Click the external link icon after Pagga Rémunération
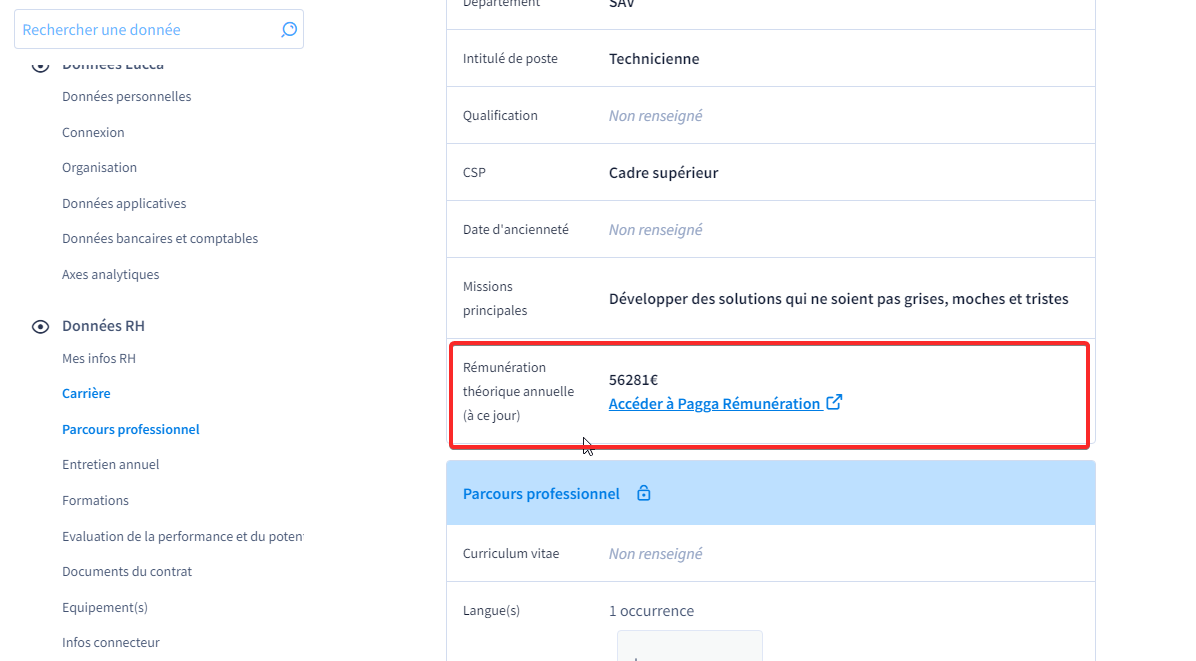This screenshot has height=661, width=1196. click(x=834, y=402)
